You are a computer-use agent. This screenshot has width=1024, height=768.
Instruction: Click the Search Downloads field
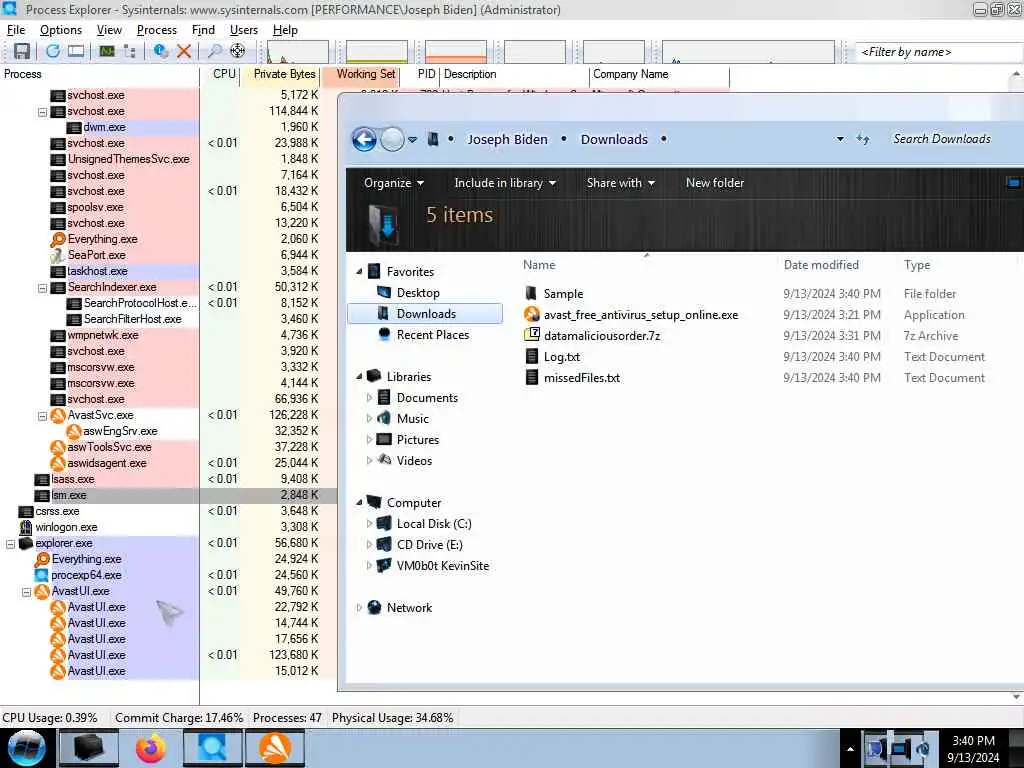click(942, 139)
